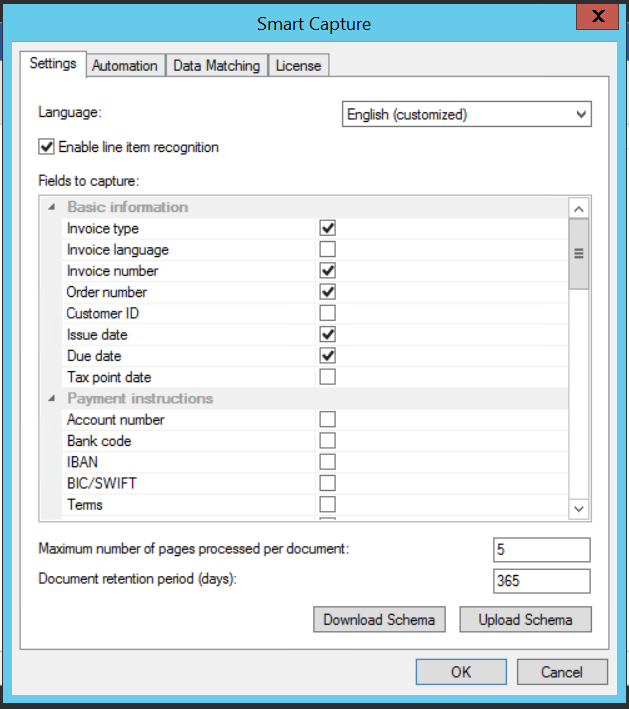Open the Language dropdown
The image size is (629, 709).
point(466,114)
